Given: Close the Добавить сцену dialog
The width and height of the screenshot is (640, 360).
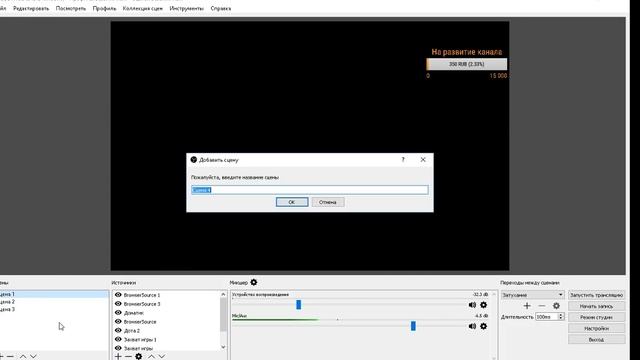Looking at the screenshot, I should 423,160.
